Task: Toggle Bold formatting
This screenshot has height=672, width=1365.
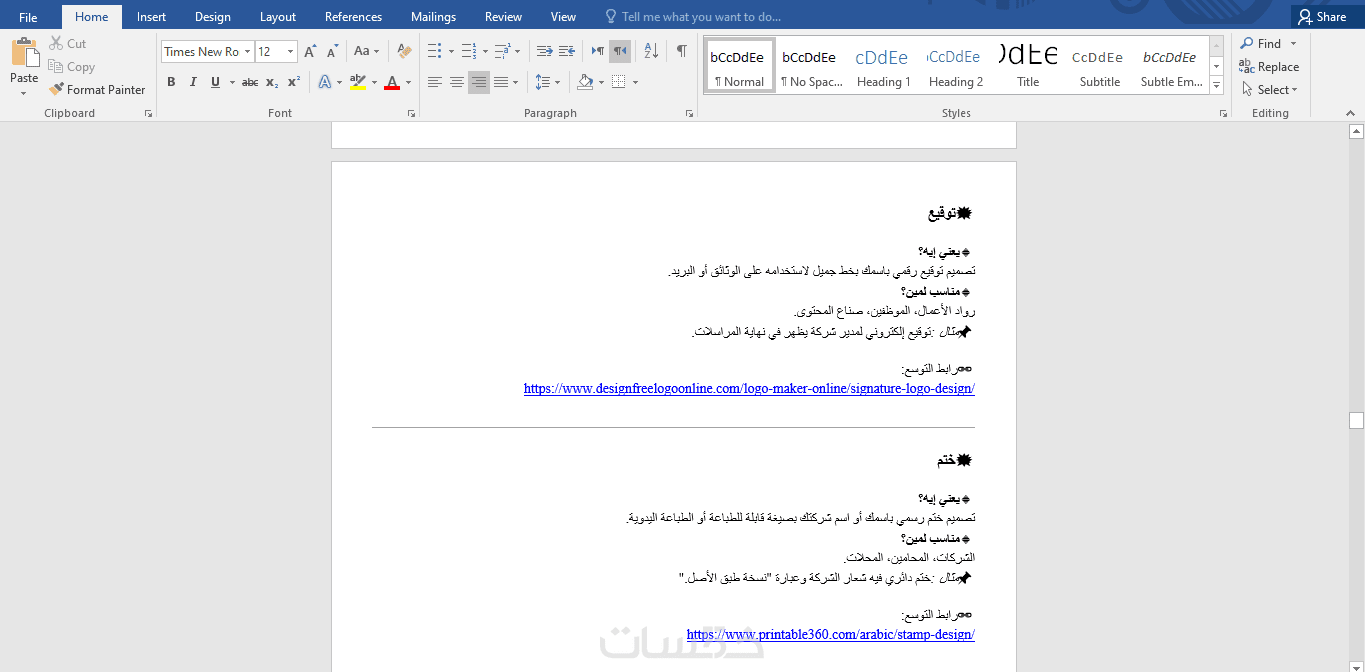Action: click(x=171, y=82)
